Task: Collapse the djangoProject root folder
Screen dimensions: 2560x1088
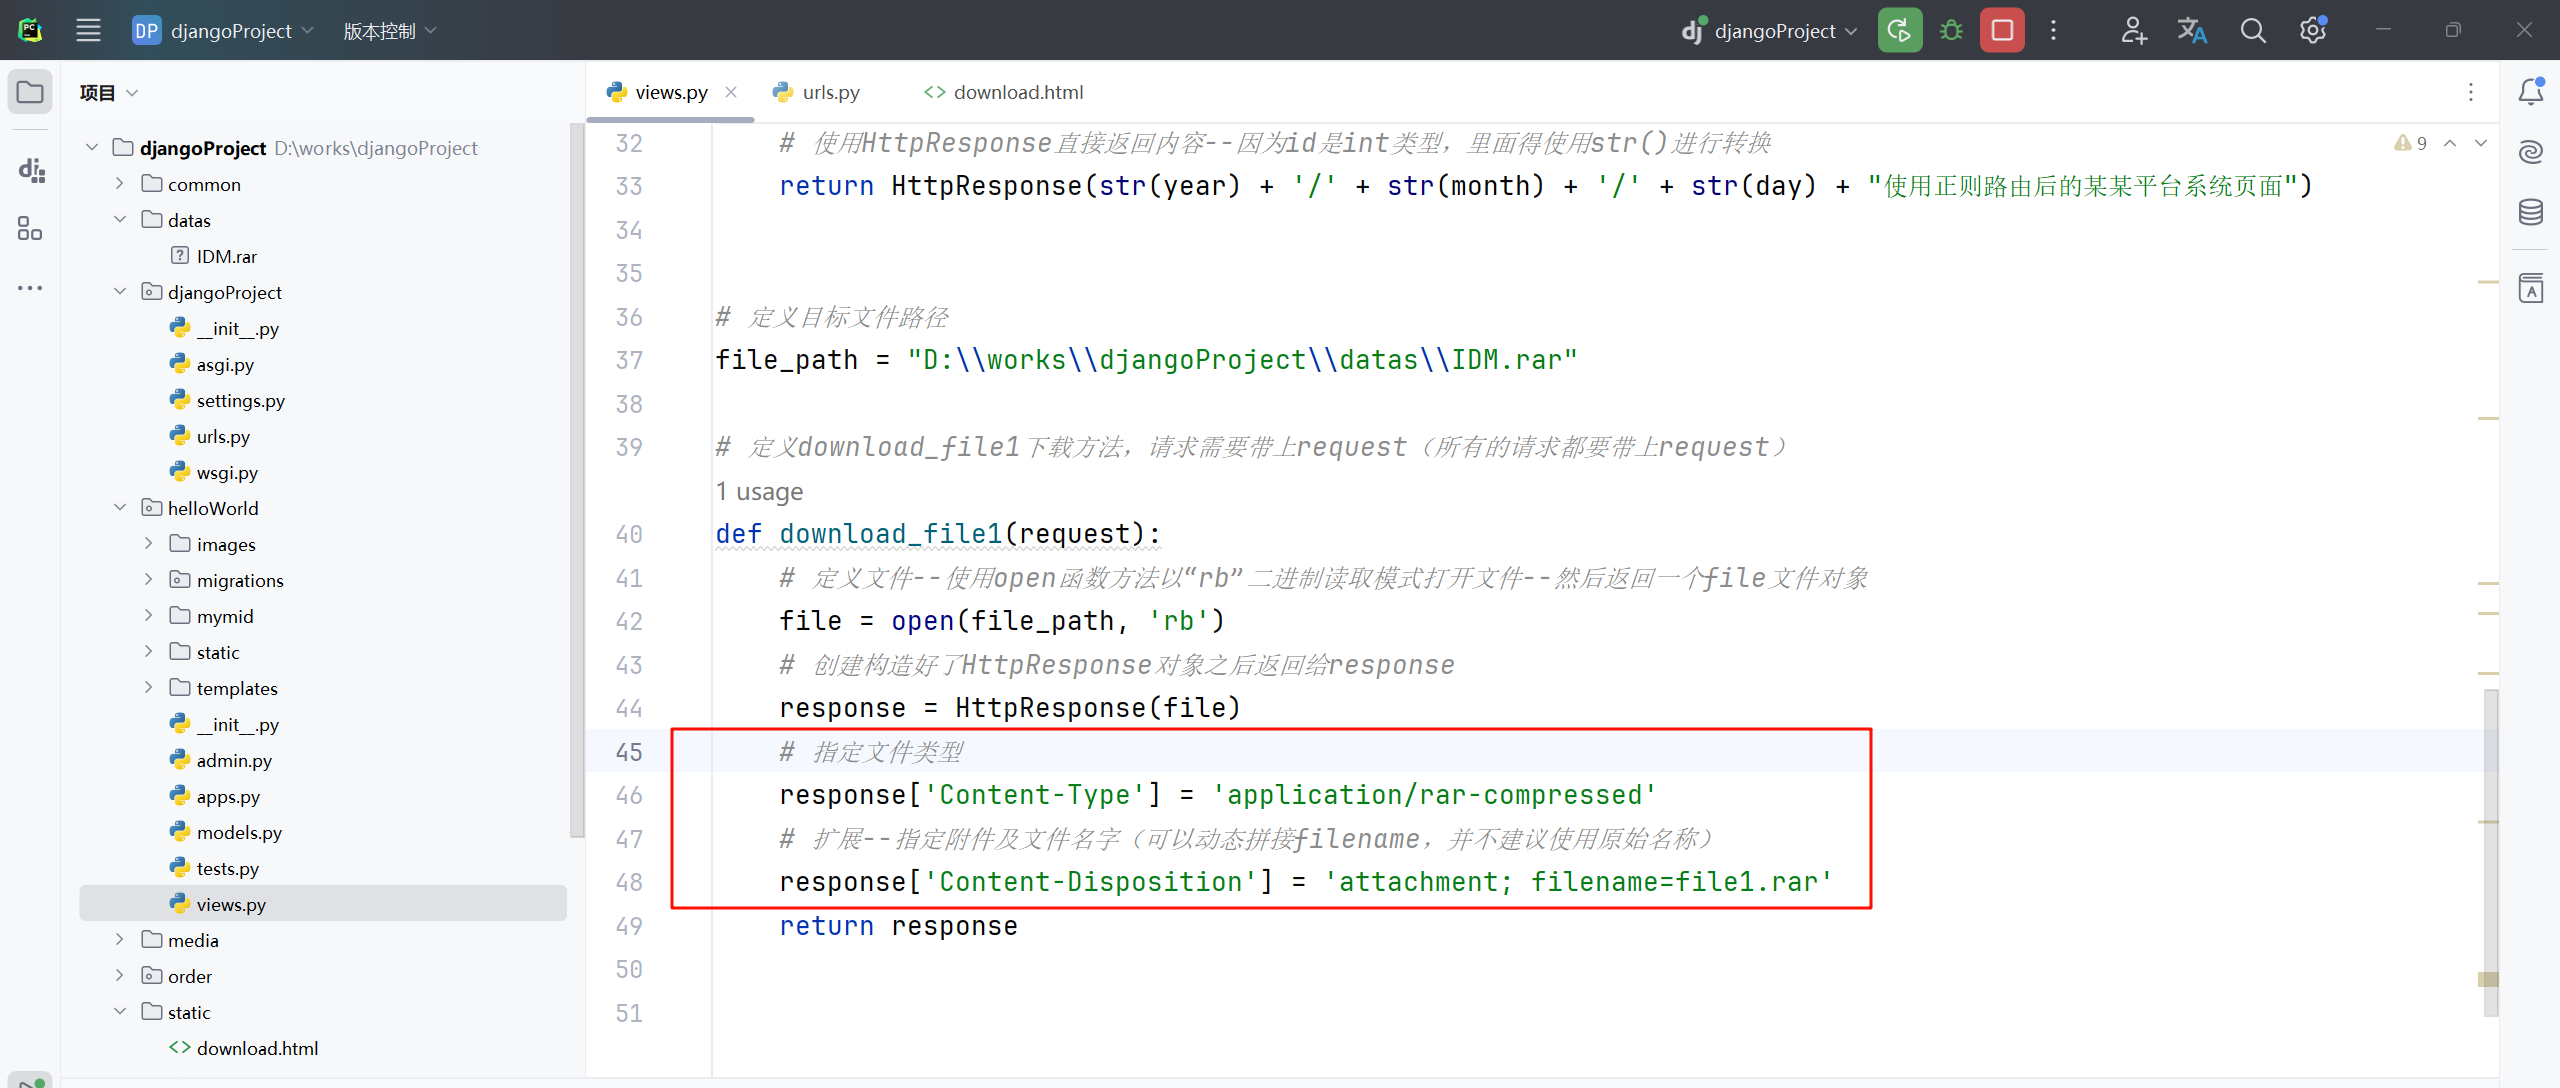Action: coord(92,147)
